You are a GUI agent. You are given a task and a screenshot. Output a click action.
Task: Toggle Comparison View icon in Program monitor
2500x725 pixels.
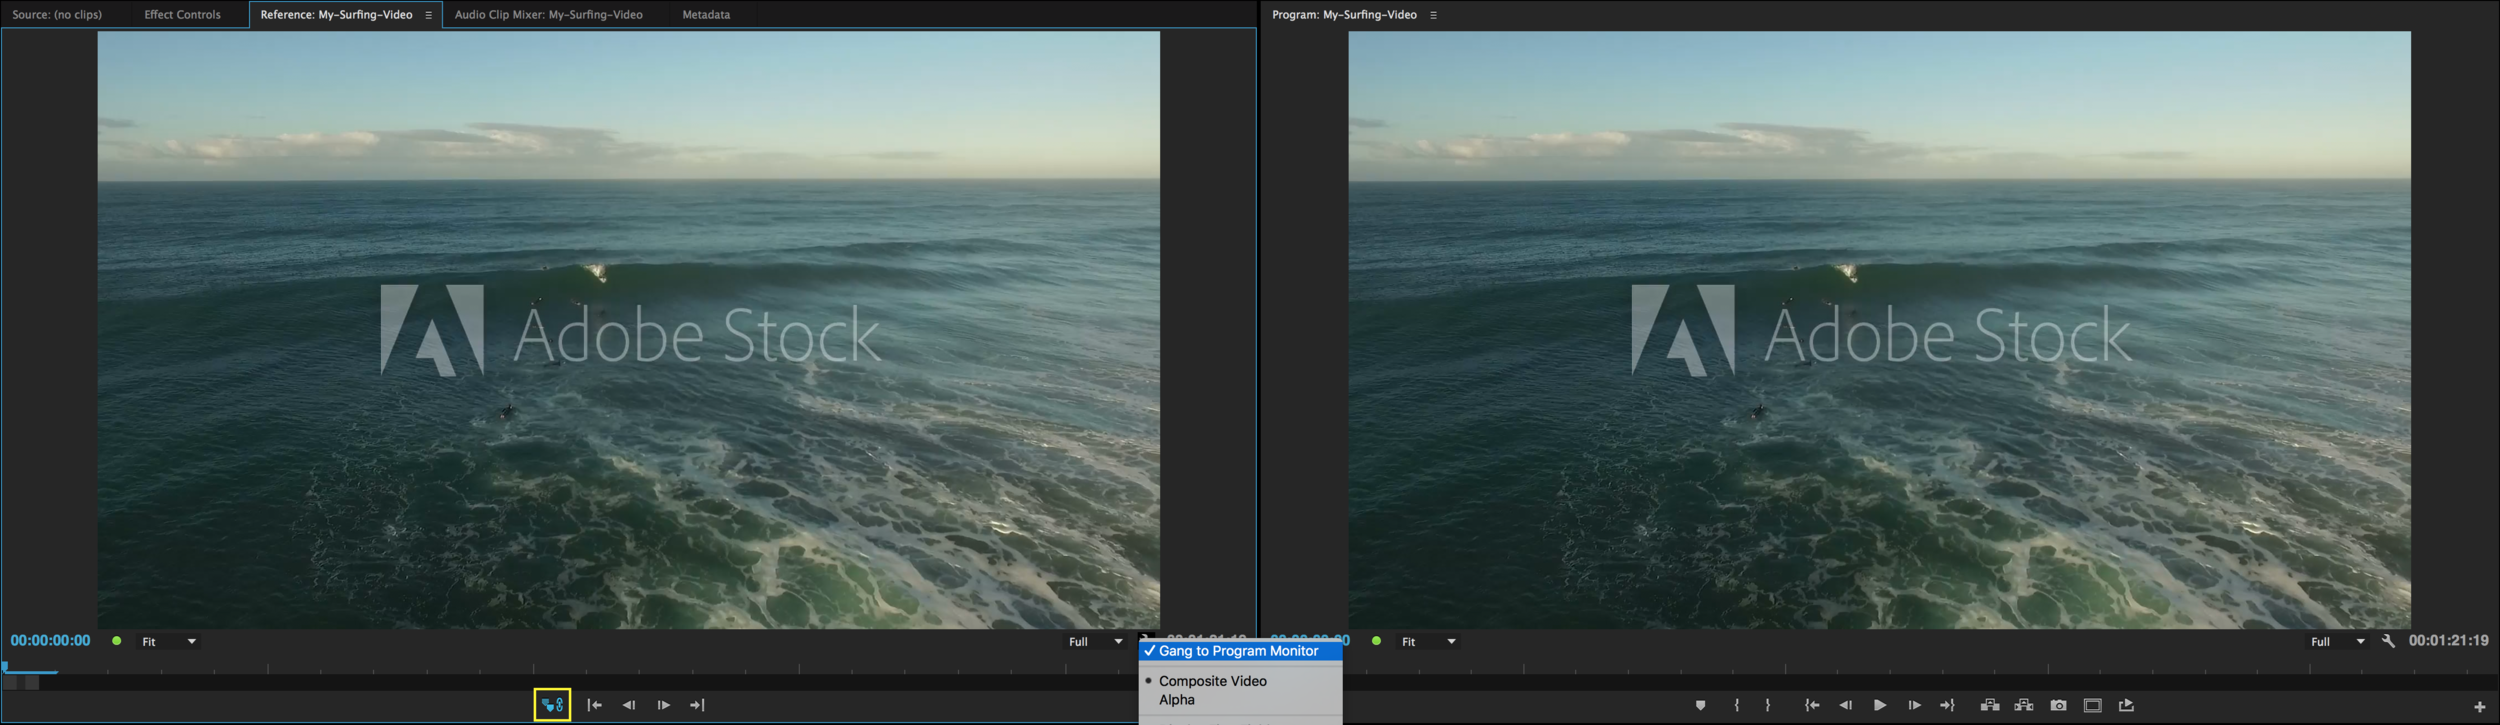click(2092, 705)
